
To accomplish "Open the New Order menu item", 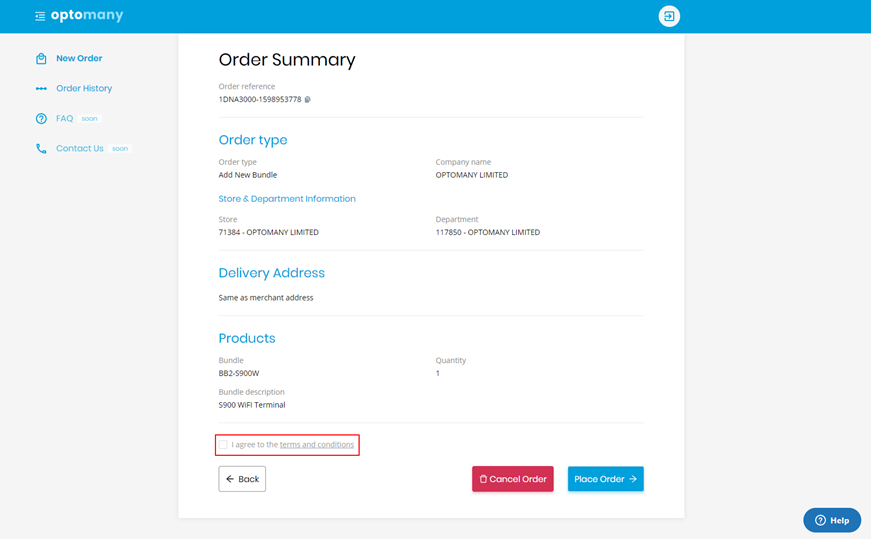I will [79, 58].
